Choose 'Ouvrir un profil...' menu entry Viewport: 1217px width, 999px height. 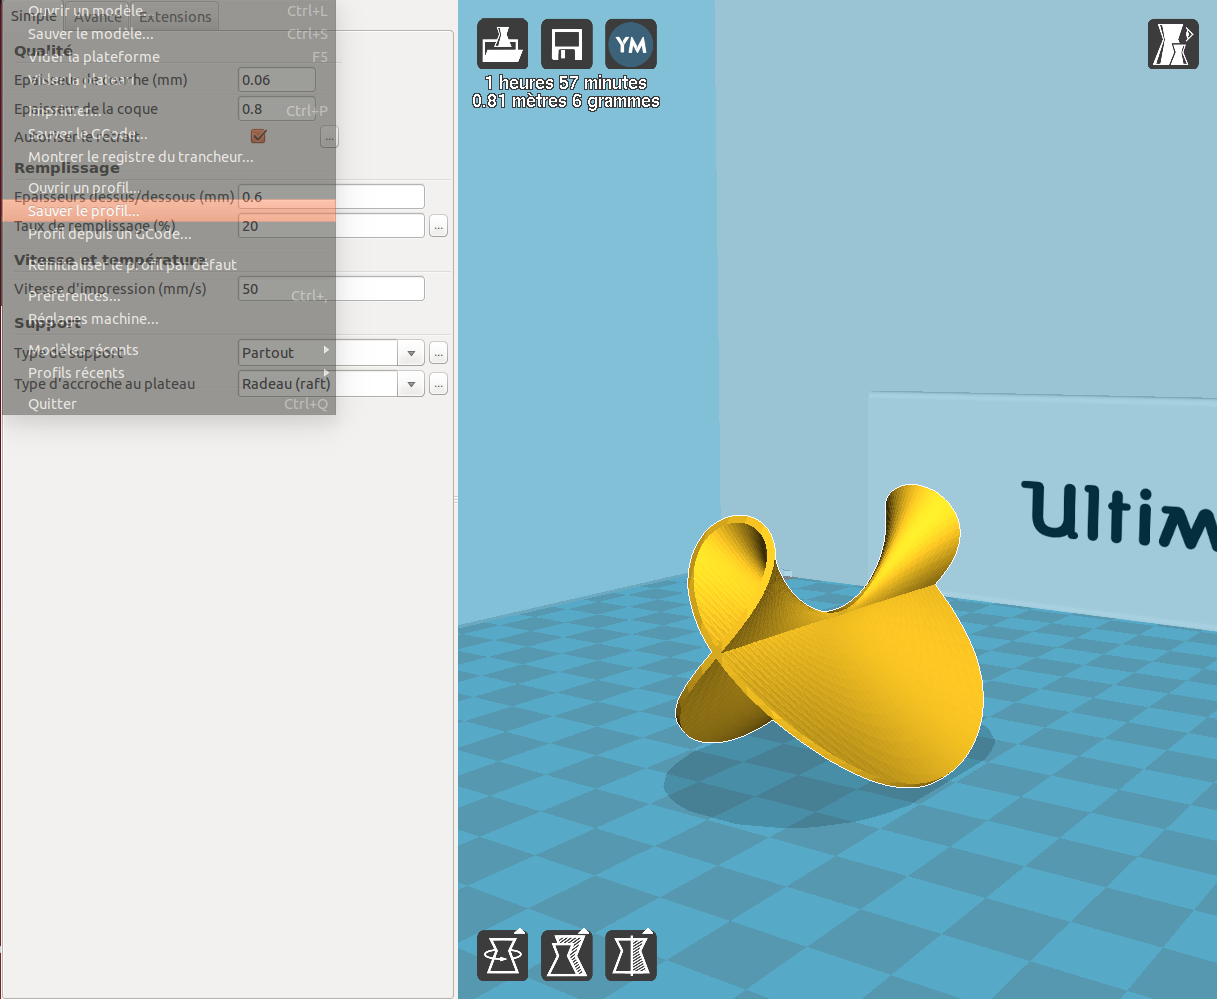coord(168,188)
